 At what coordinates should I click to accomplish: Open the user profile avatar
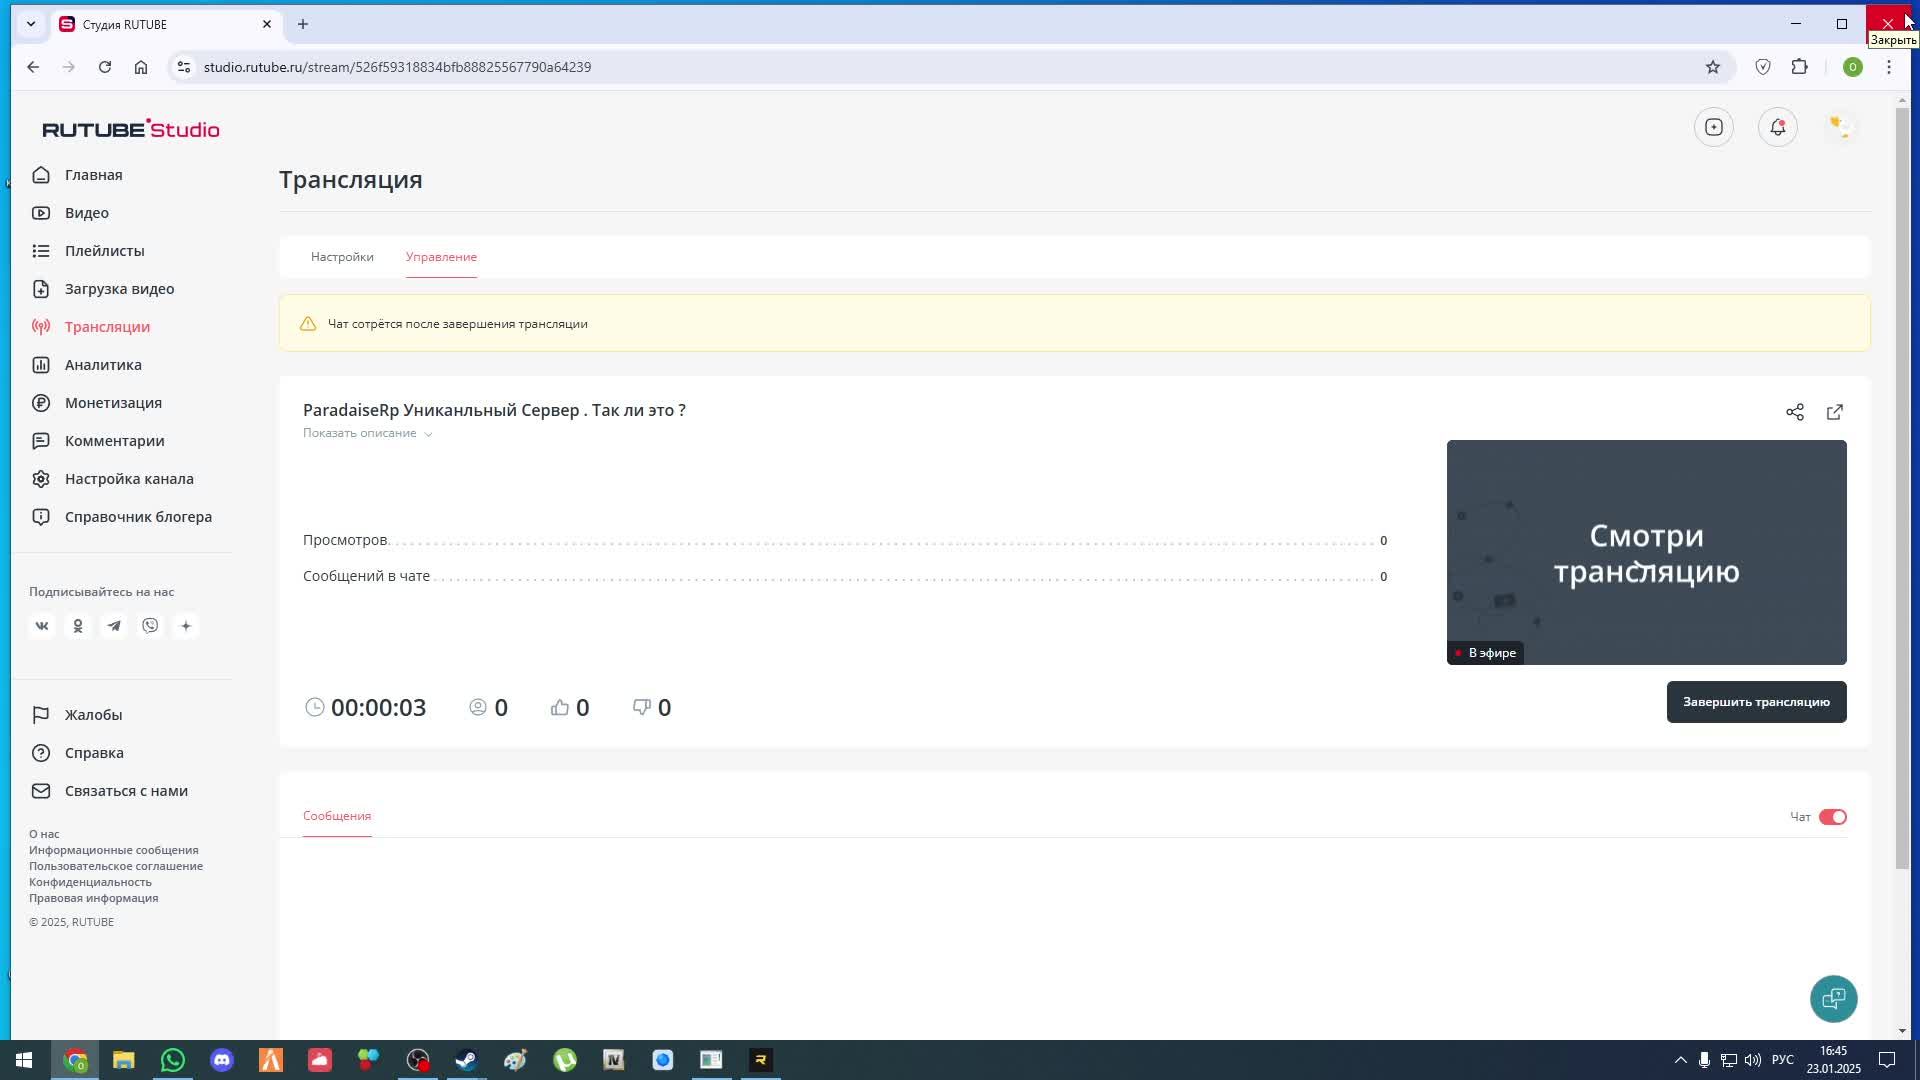pos(1840,127)
